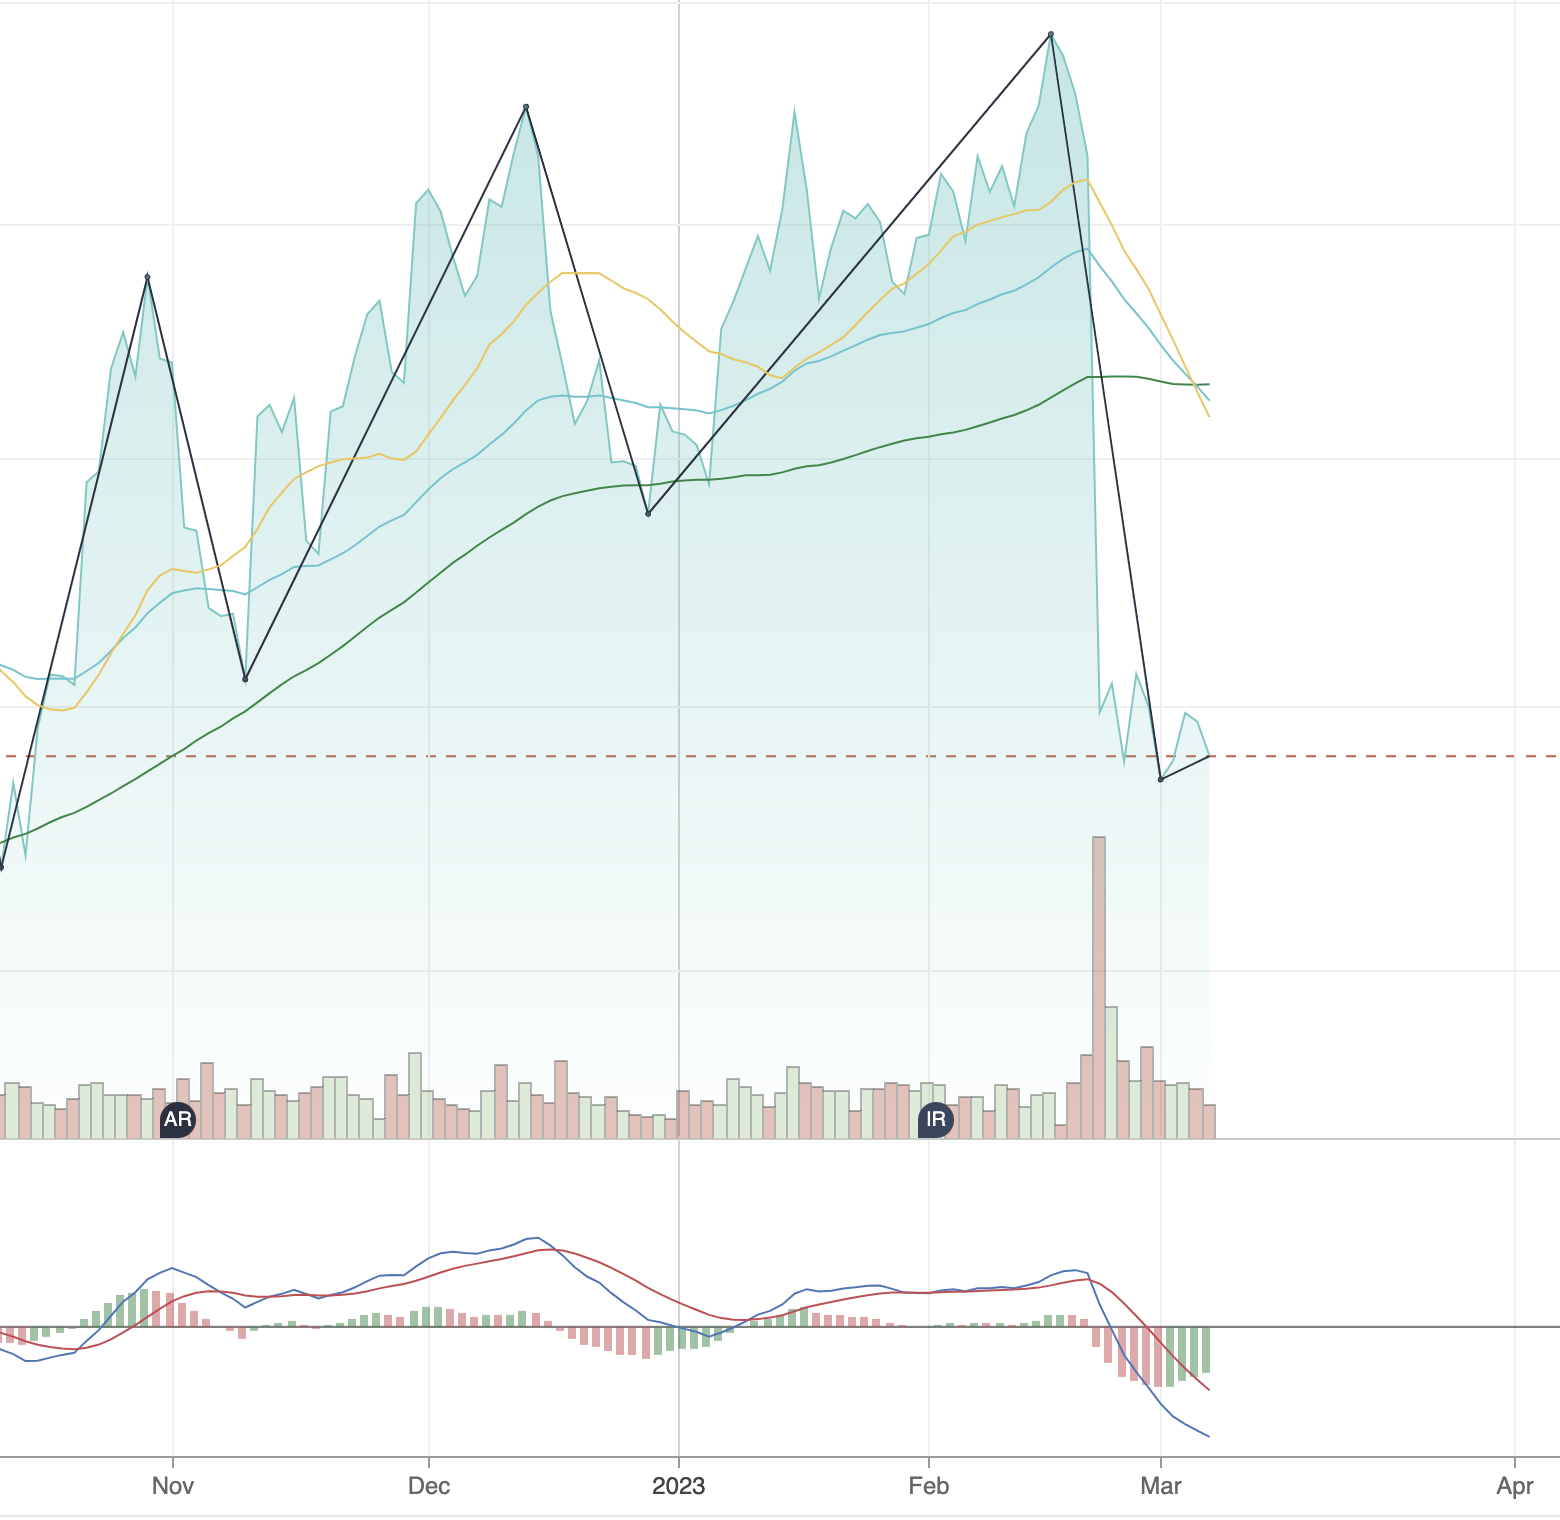Select the December trendline peak point
This screenshot has height=1520, width=1560.
click(526, 106)
